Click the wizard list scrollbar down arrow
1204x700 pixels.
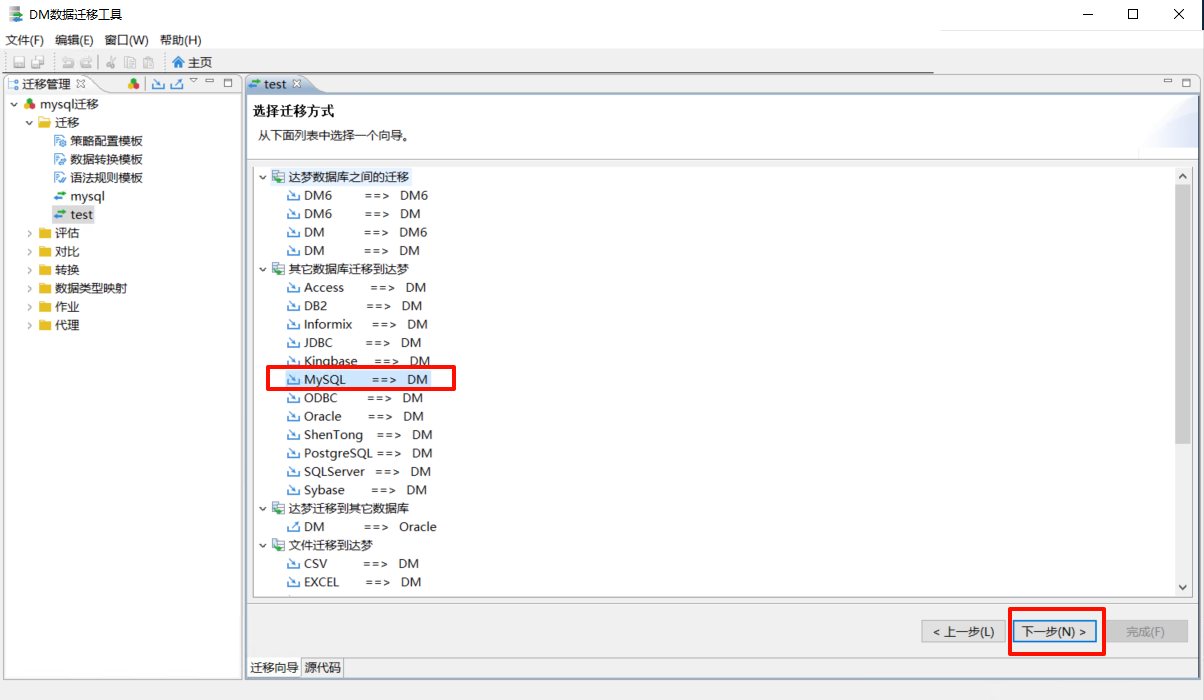pos(1183,588)
